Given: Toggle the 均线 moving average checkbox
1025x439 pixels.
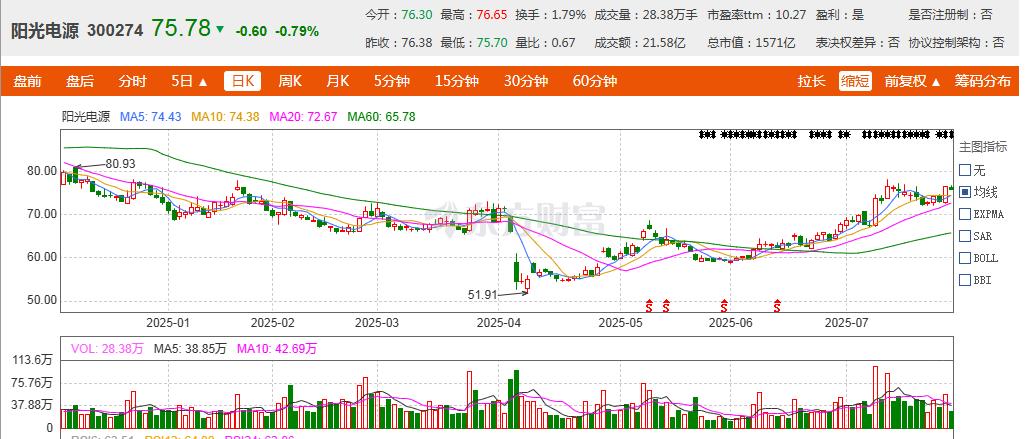Looking at the screenshot, I should [x=965, y=192].
